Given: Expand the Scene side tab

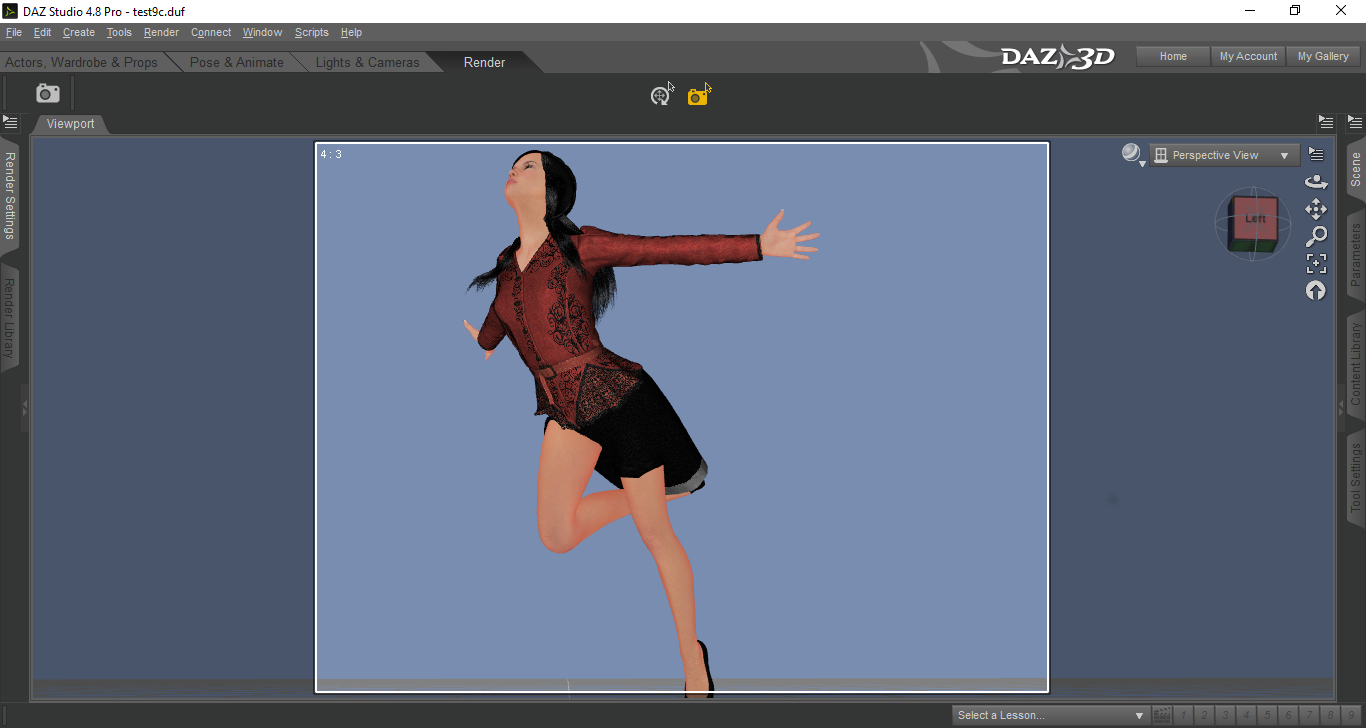Looking at the screenshot, I should coord(1356,170).
